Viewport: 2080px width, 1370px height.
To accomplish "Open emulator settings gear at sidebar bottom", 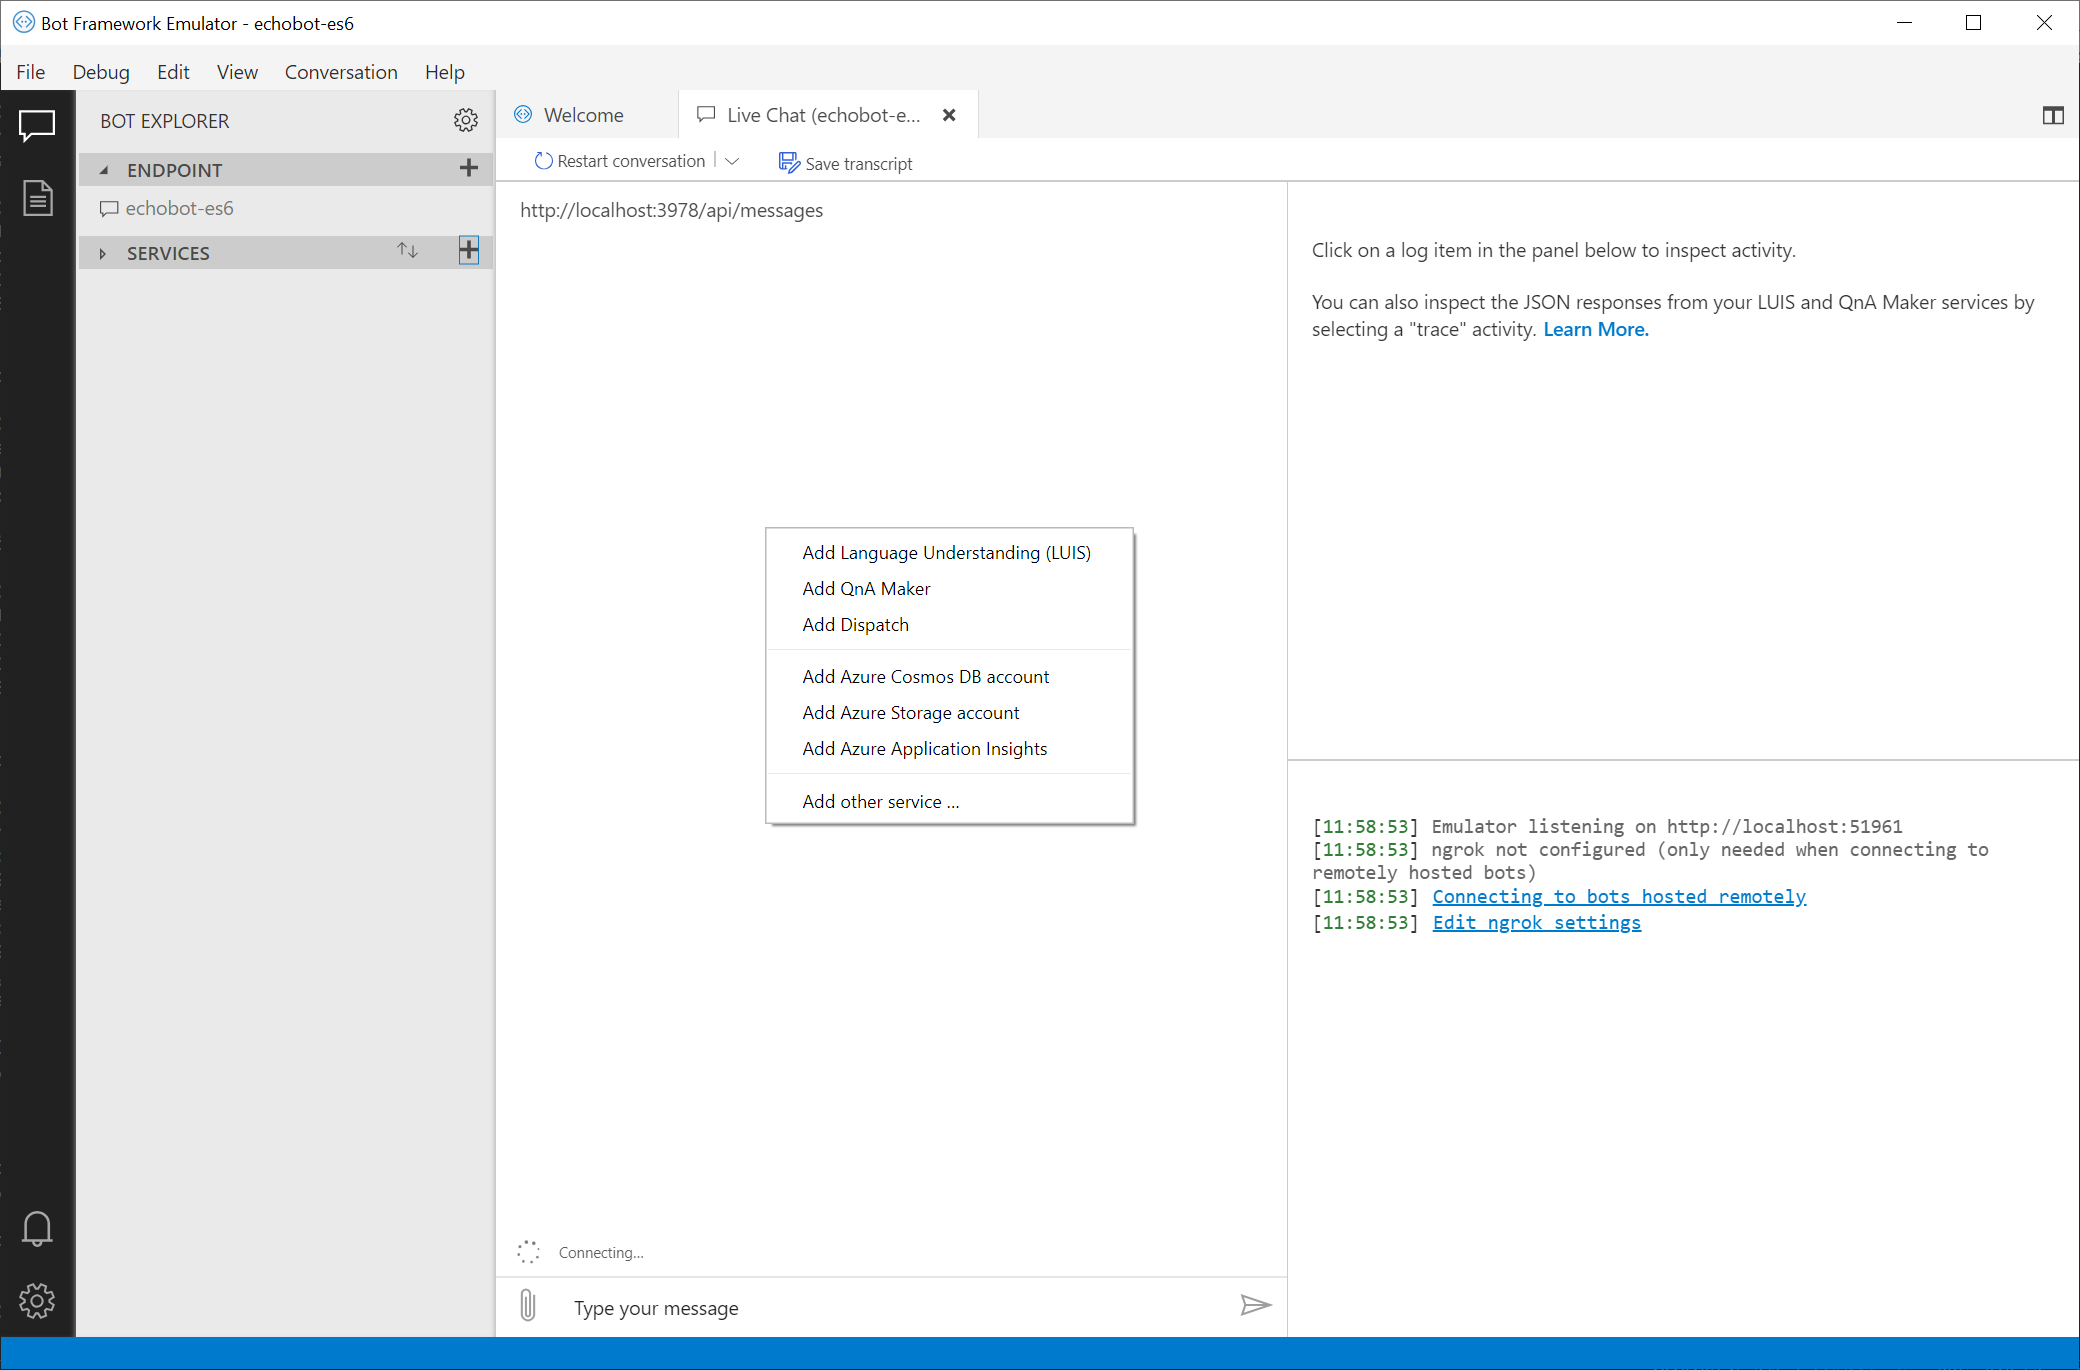I will point(37,1301).
